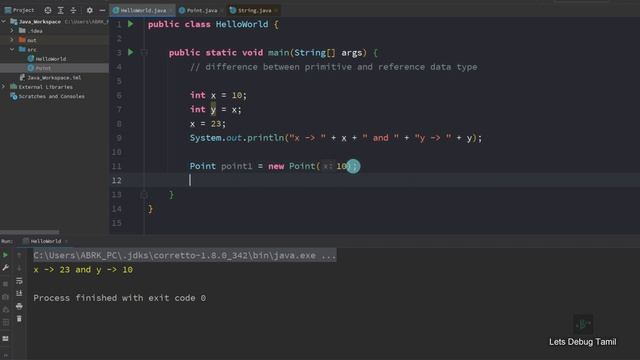Click project tree horizontal scrollbar
Image resolution: width=640 pixels, height=360 pixels.
[x=29, y=232]
